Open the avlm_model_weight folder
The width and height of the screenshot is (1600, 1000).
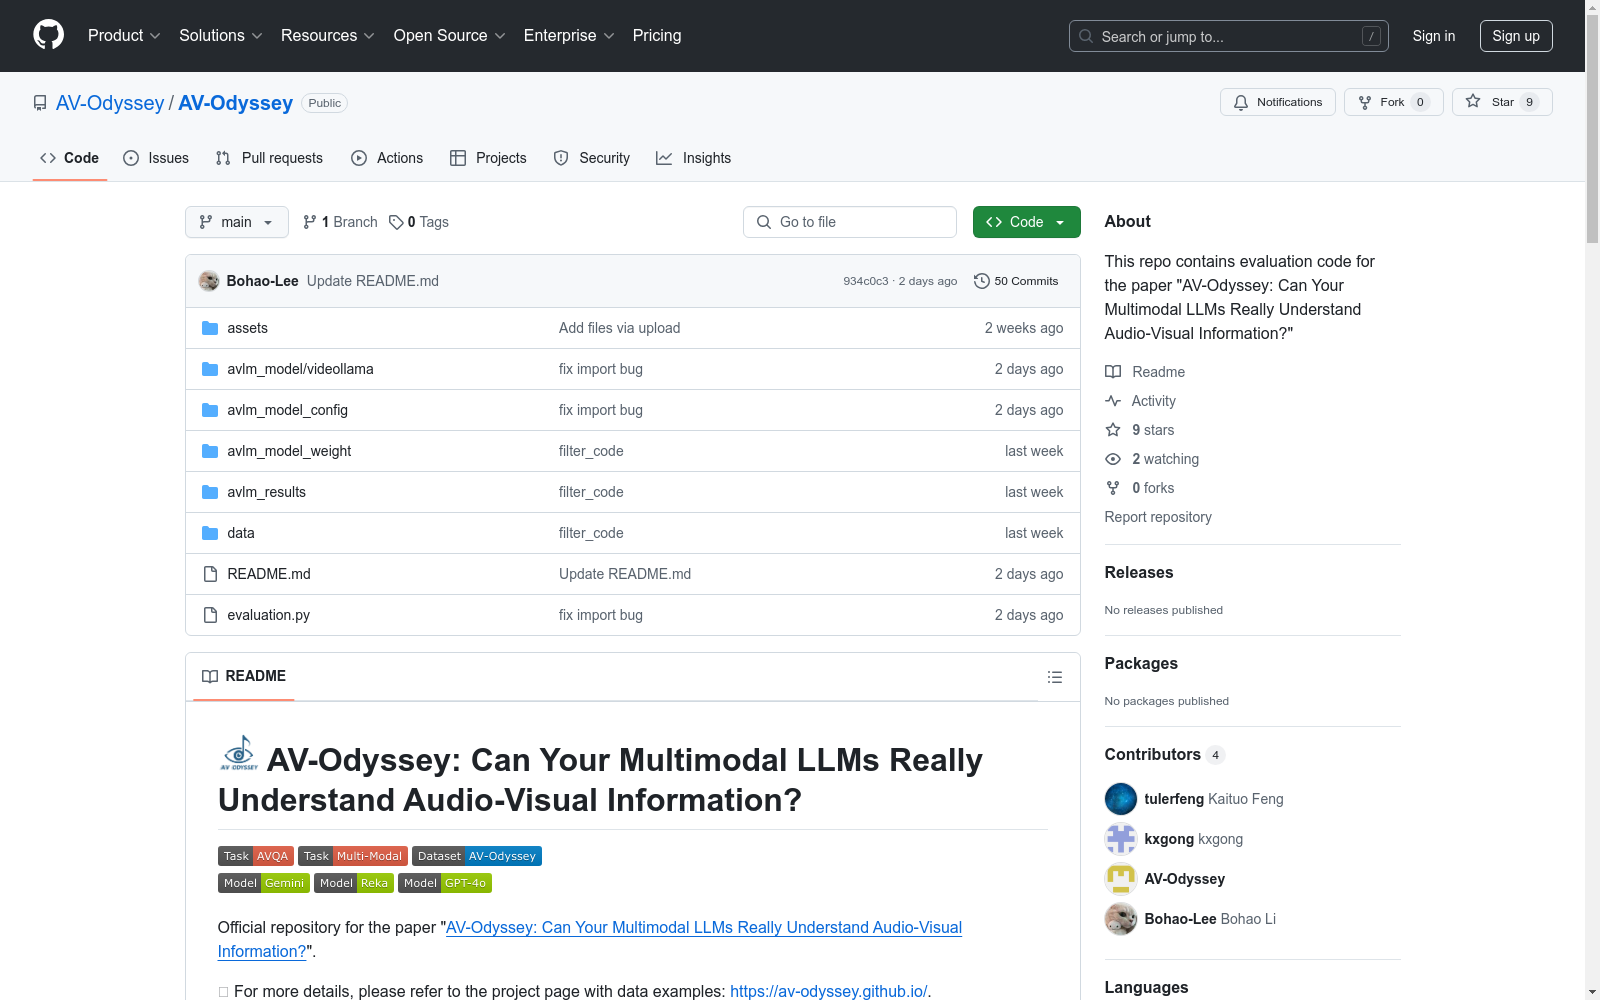(289, 451)
